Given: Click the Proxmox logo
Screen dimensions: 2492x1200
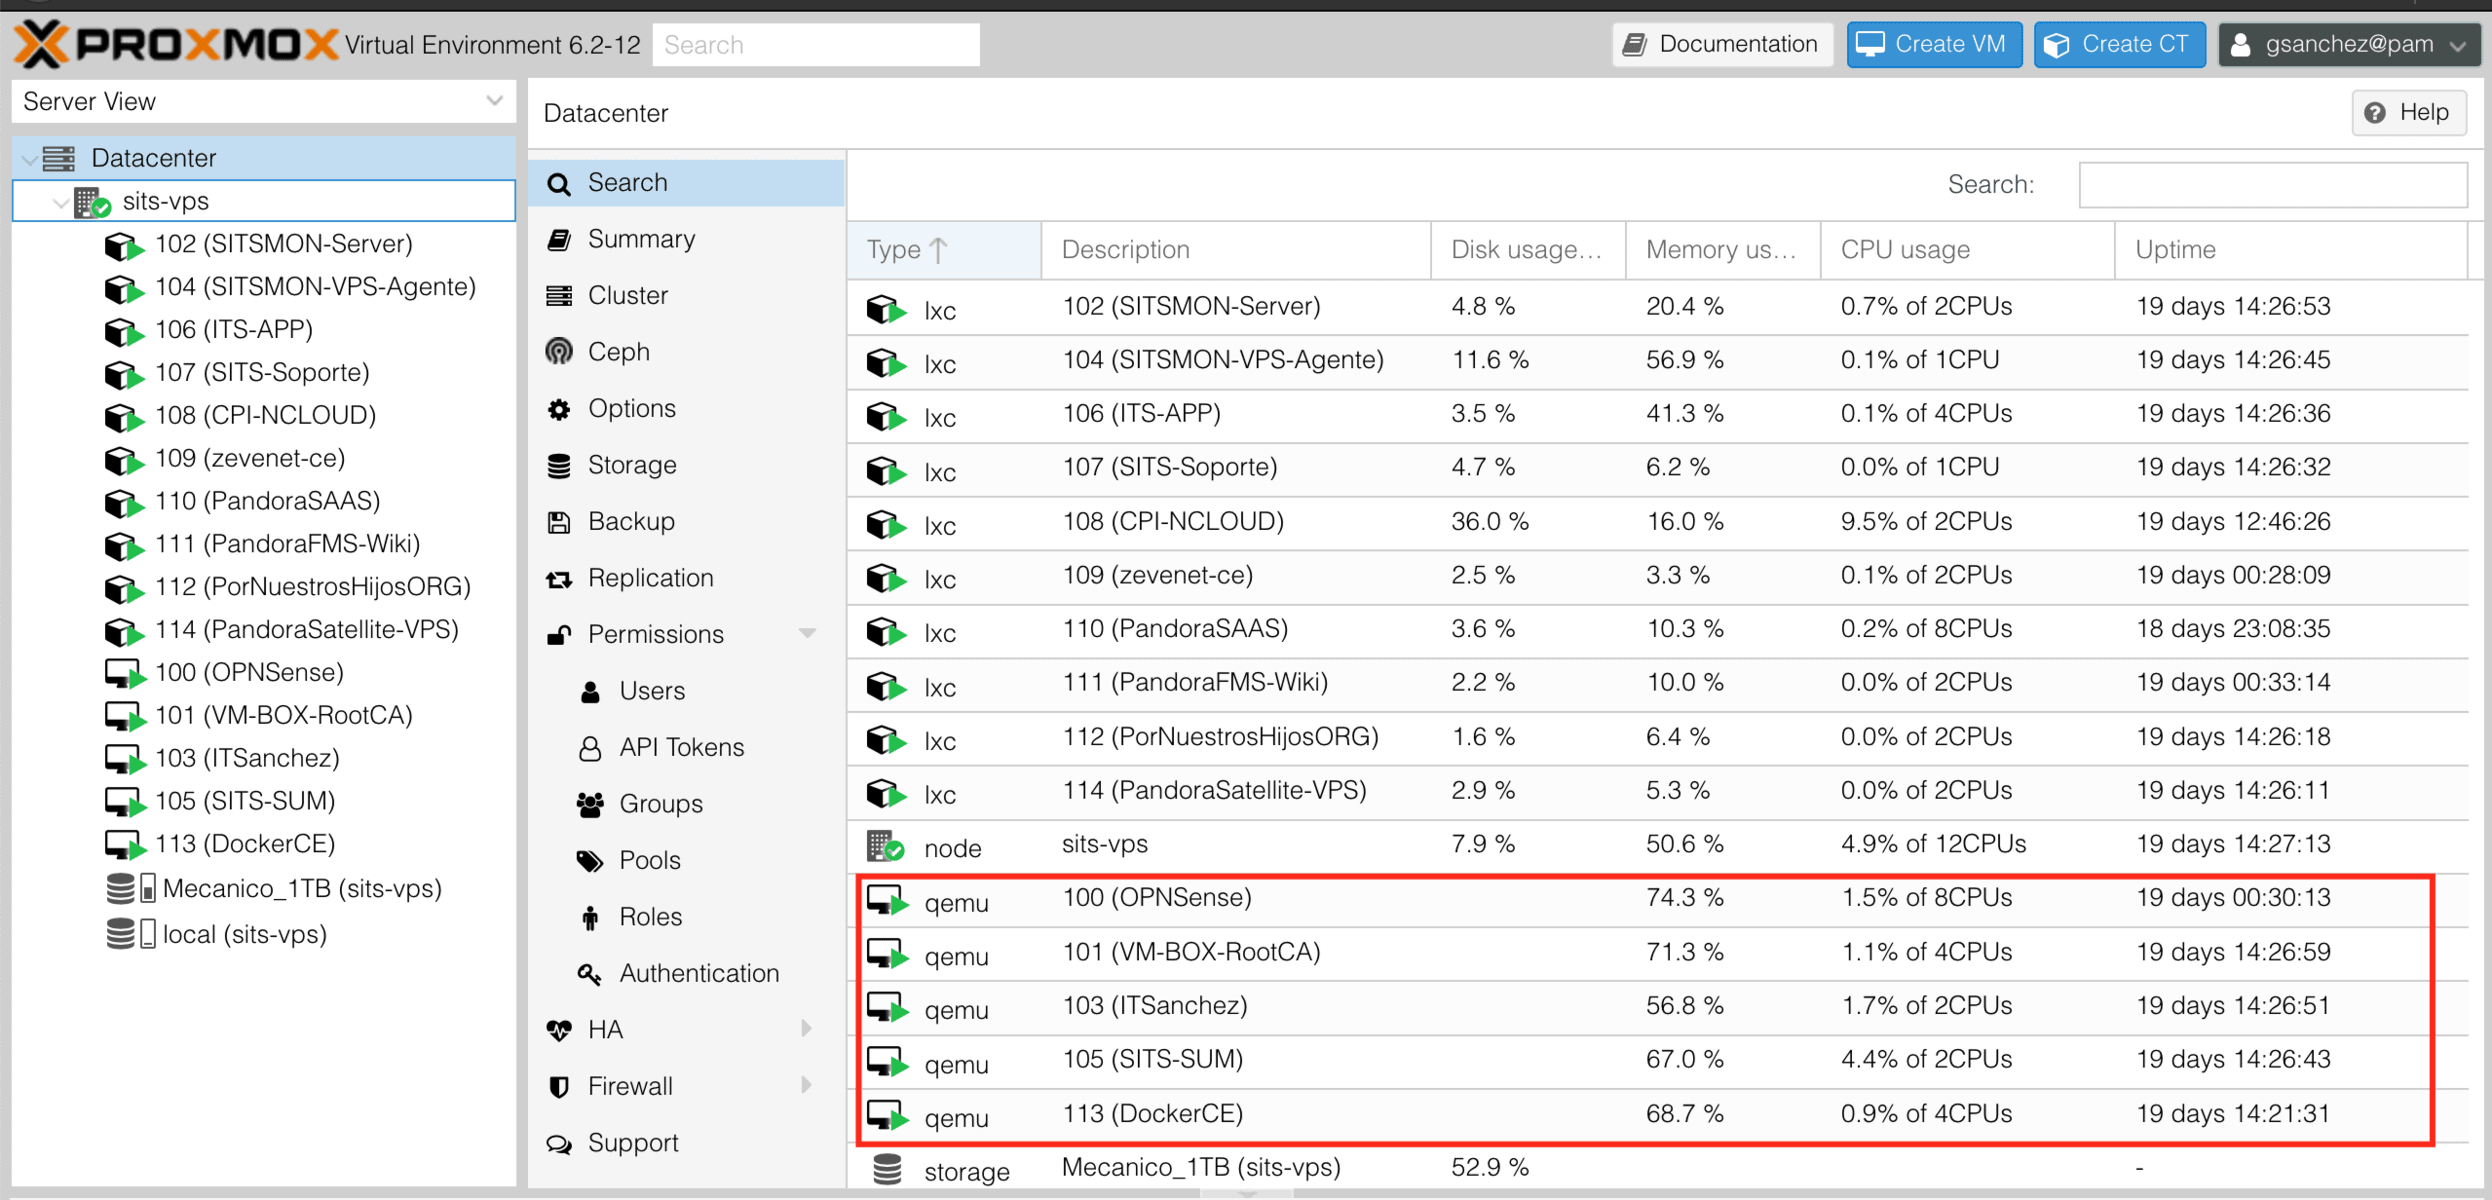Looking at the screenshot, I should (176, 44).
